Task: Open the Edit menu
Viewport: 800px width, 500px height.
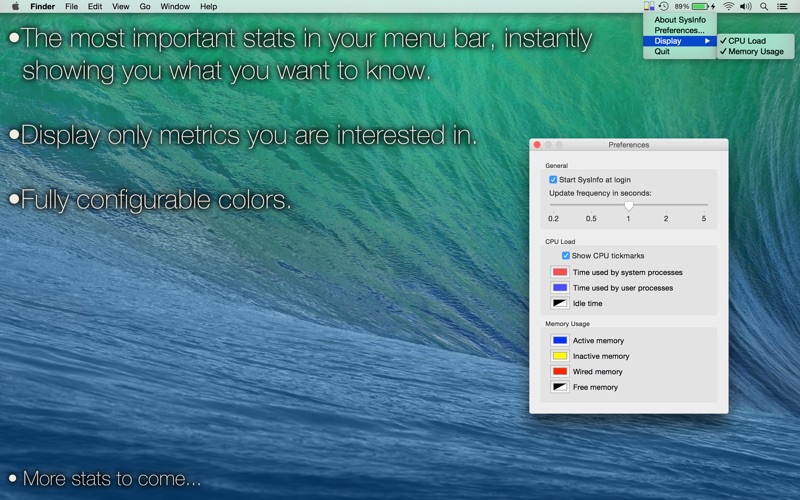Action: [95, 7]
